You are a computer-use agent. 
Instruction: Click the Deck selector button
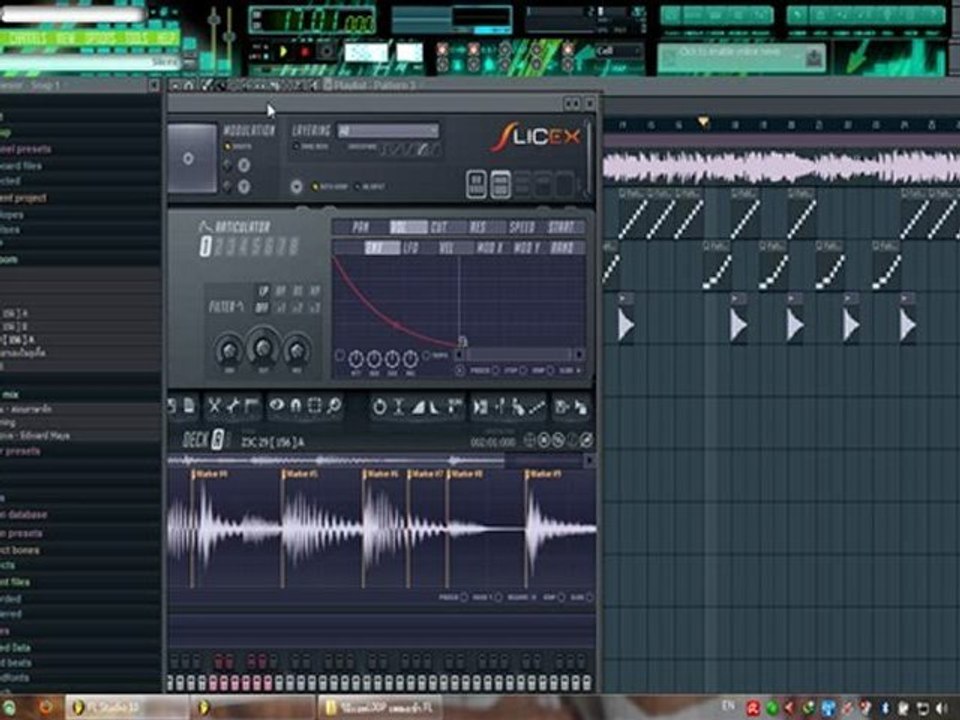coord(218,440)
